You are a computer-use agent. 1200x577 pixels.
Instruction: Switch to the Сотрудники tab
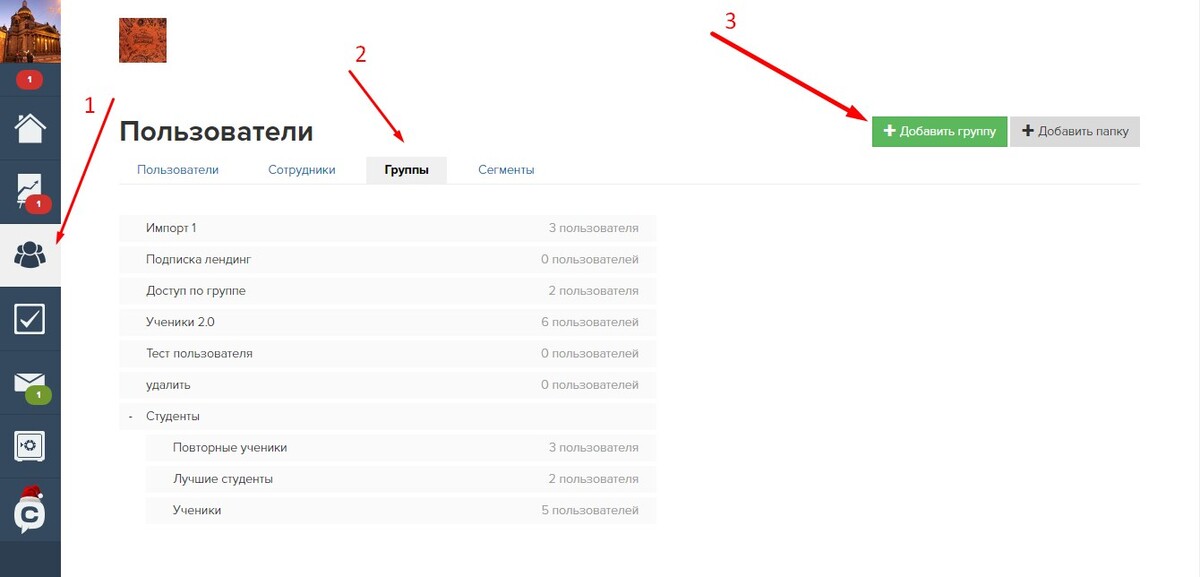[302, 170]
